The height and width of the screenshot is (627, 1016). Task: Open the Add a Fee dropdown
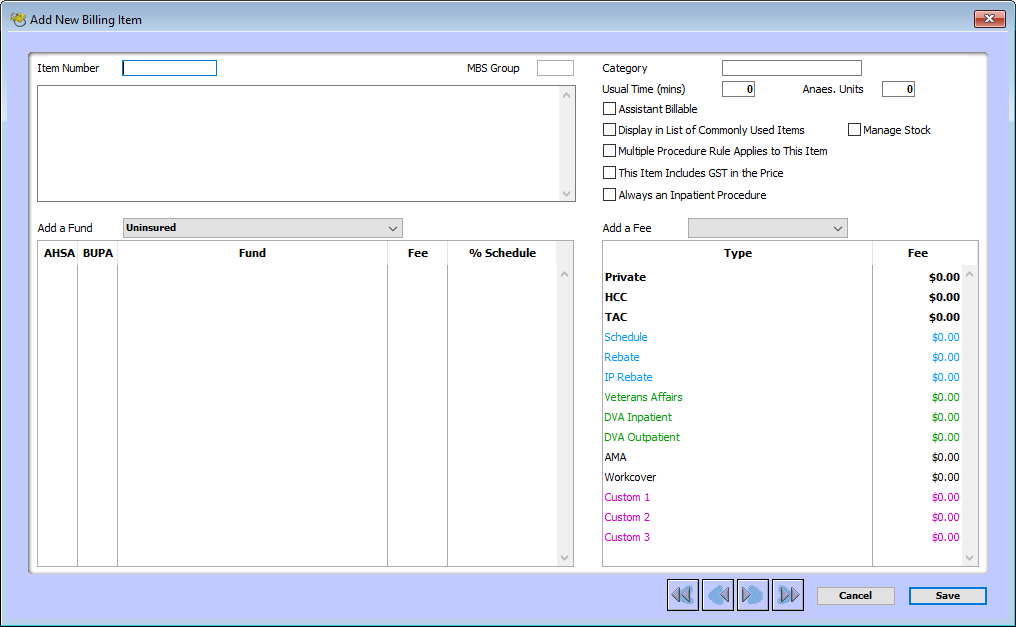click(x=767, y=228)
